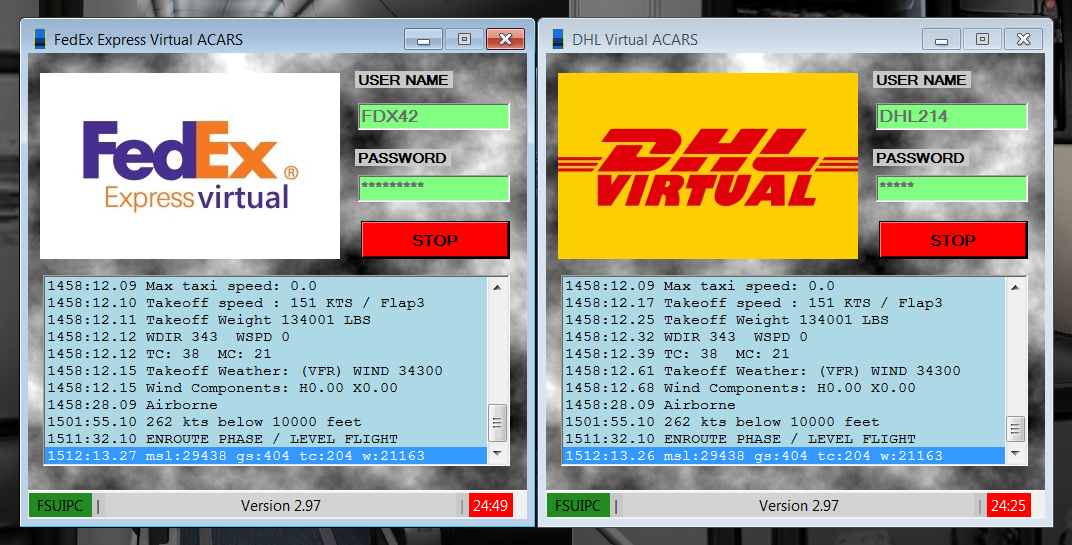The width and height of the screenshot is (1072, 545).
Task: Click the DHL log scrollbar thumb
Action: (1015, 429)
